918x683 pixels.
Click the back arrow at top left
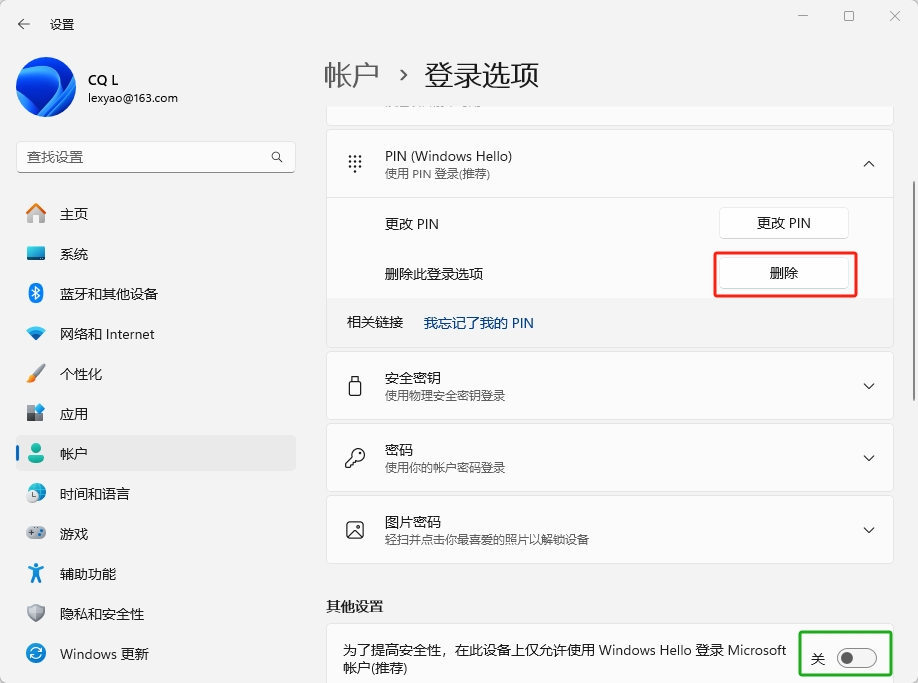22,23
